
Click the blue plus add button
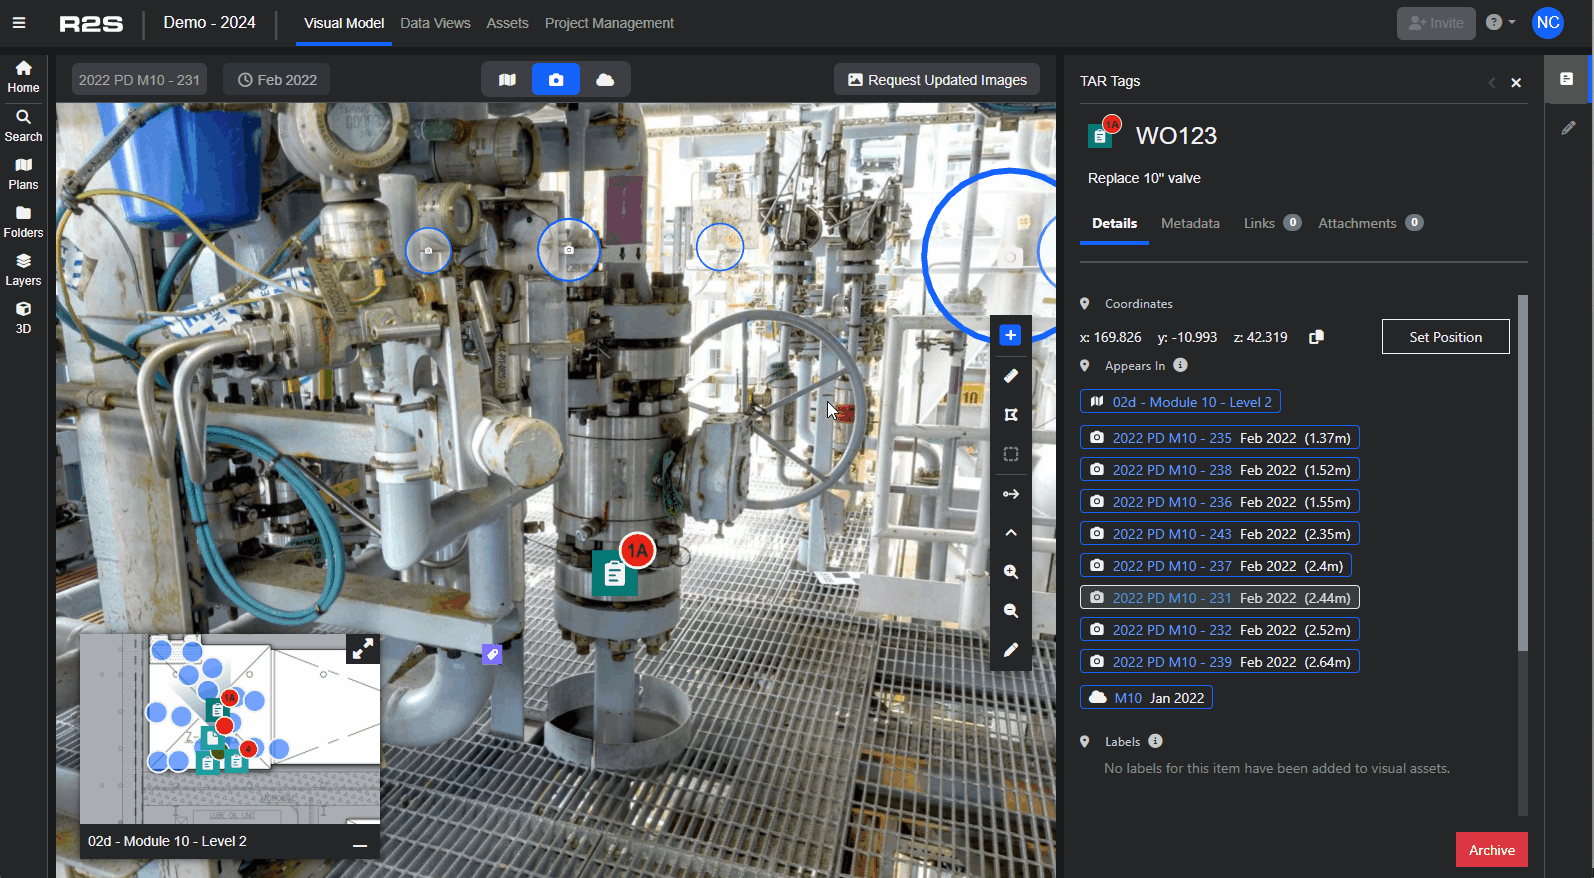click(x=1010, y=335)
